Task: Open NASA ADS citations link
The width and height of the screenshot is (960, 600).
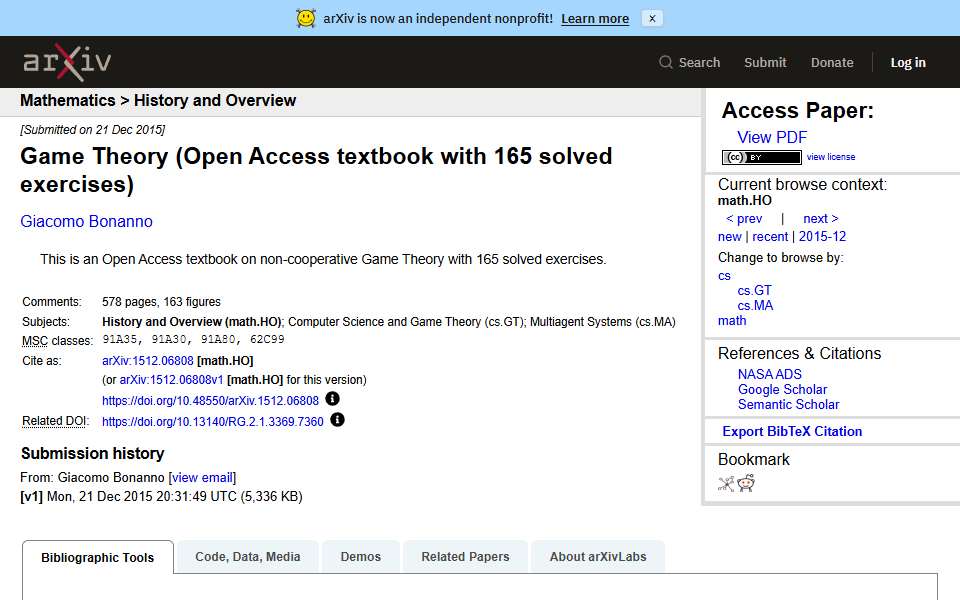Action: coord(770,374)
